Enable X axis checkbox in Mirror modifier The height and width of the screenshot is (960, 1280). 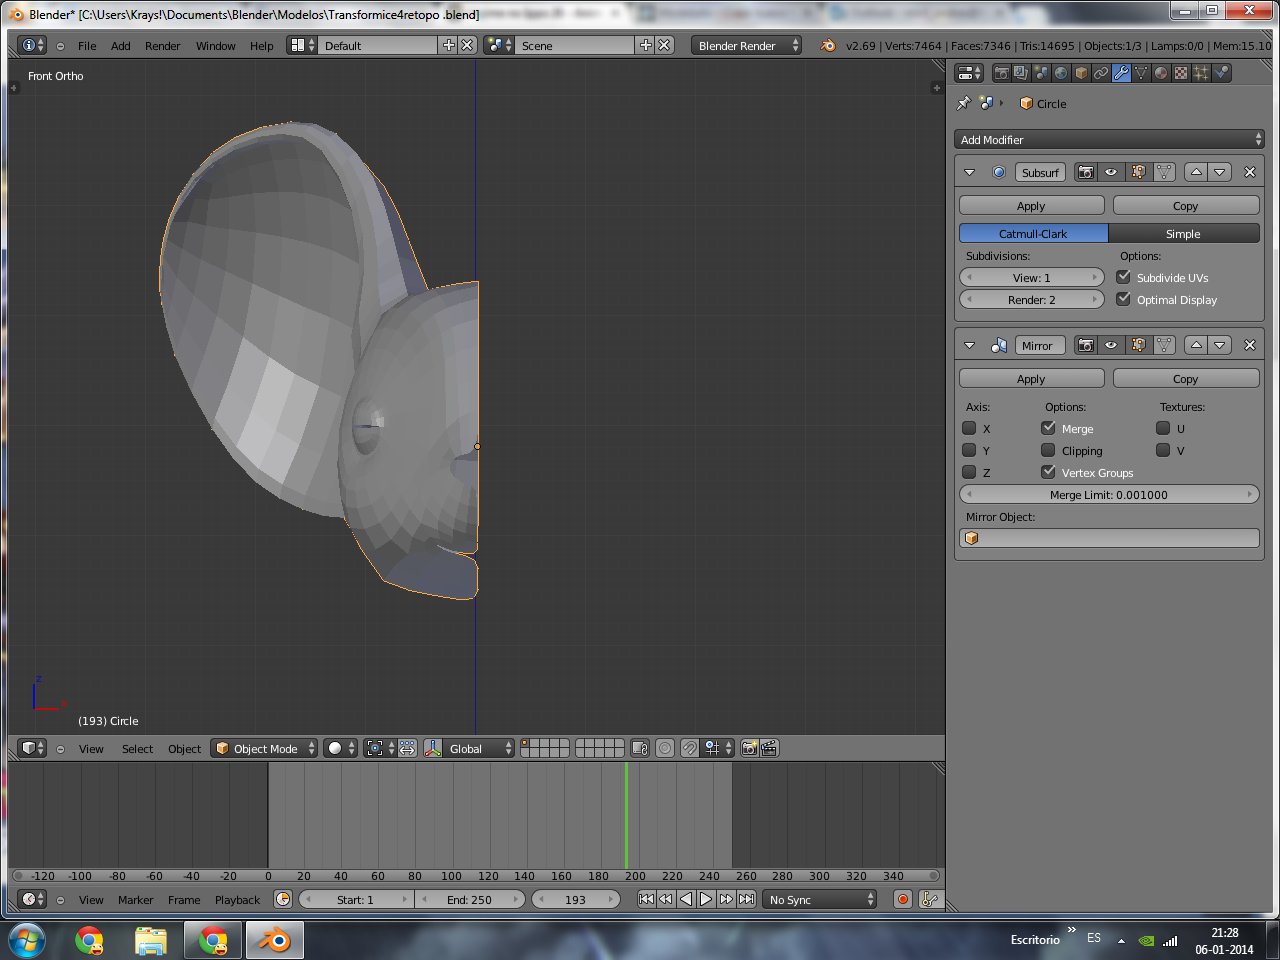(x=969, y=428)
